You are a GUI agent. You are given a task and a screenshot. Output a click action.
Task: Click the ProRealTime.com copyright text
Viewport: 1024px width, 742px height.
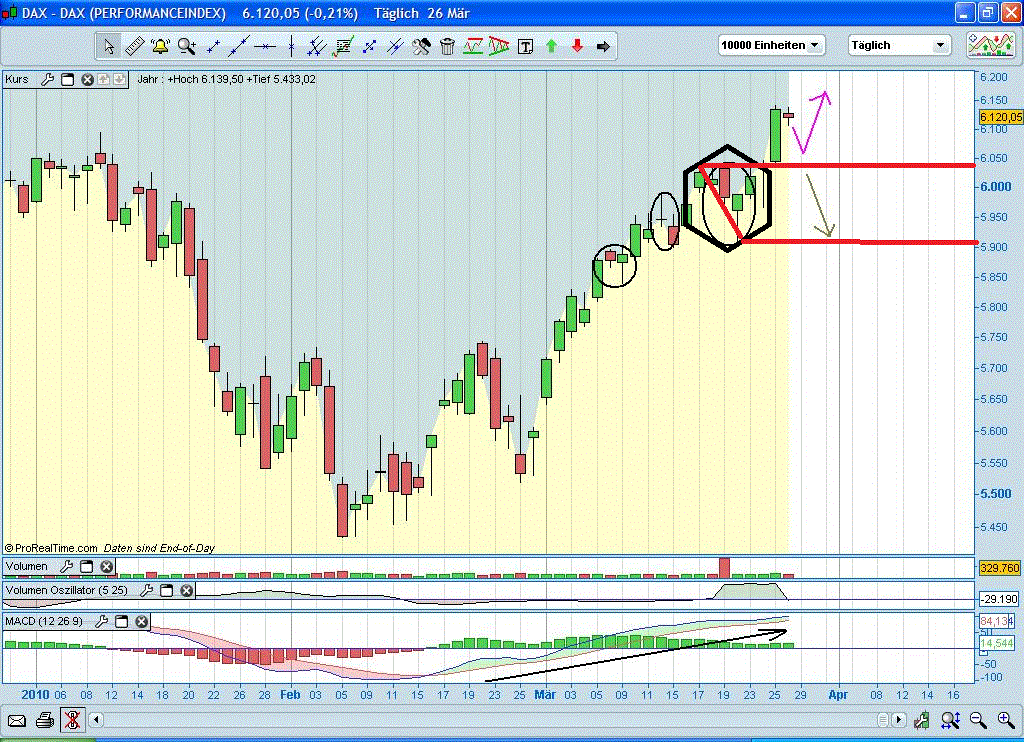[51, 549]
